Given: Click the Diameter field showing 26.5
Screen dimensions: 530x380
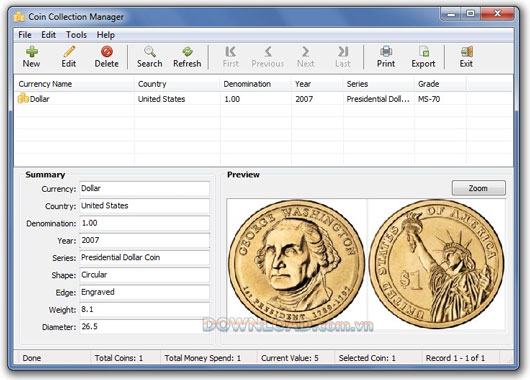Looking at the screenshot, I should coord(145,327).
